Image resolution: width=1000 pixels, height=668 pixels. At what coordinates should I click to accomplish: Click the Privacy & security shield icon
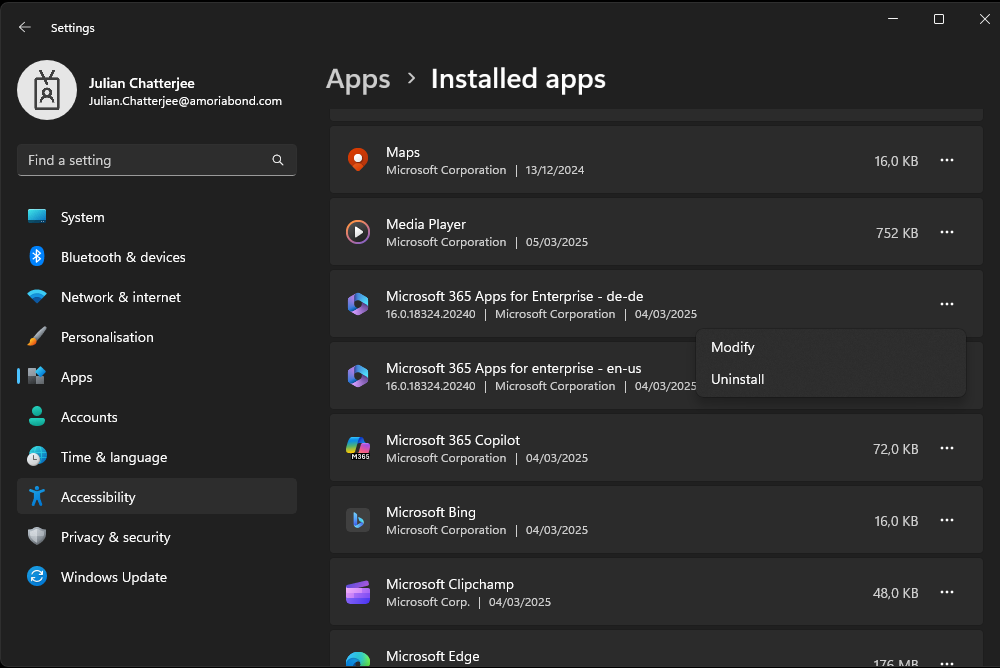coord(37,536)
